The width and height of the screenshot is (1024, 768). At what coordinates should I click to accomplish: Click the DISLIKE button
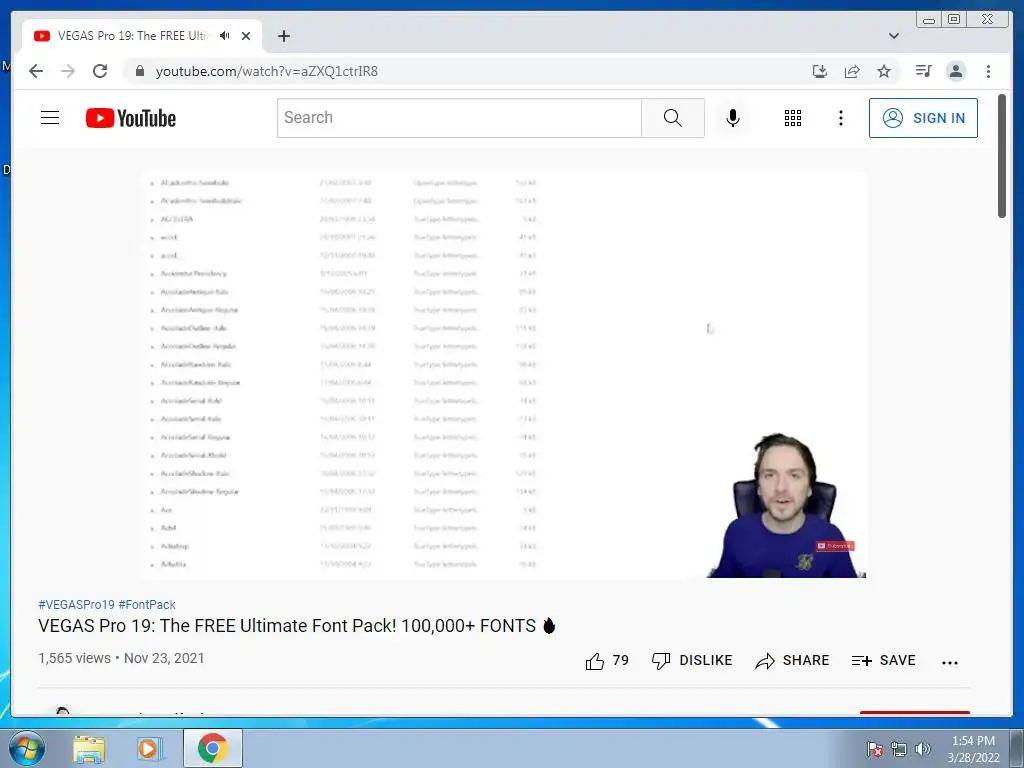coord(692,661)
